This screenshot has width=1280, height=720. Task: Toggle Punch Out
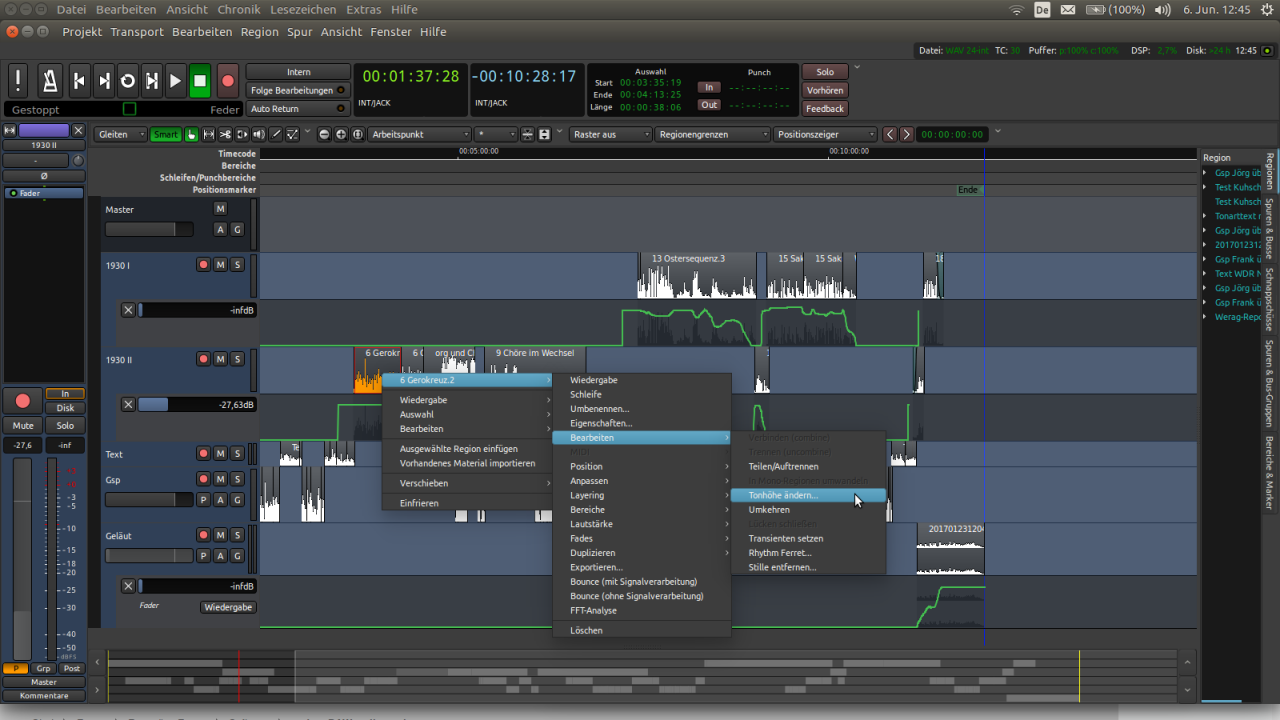[x=709, y=104]
